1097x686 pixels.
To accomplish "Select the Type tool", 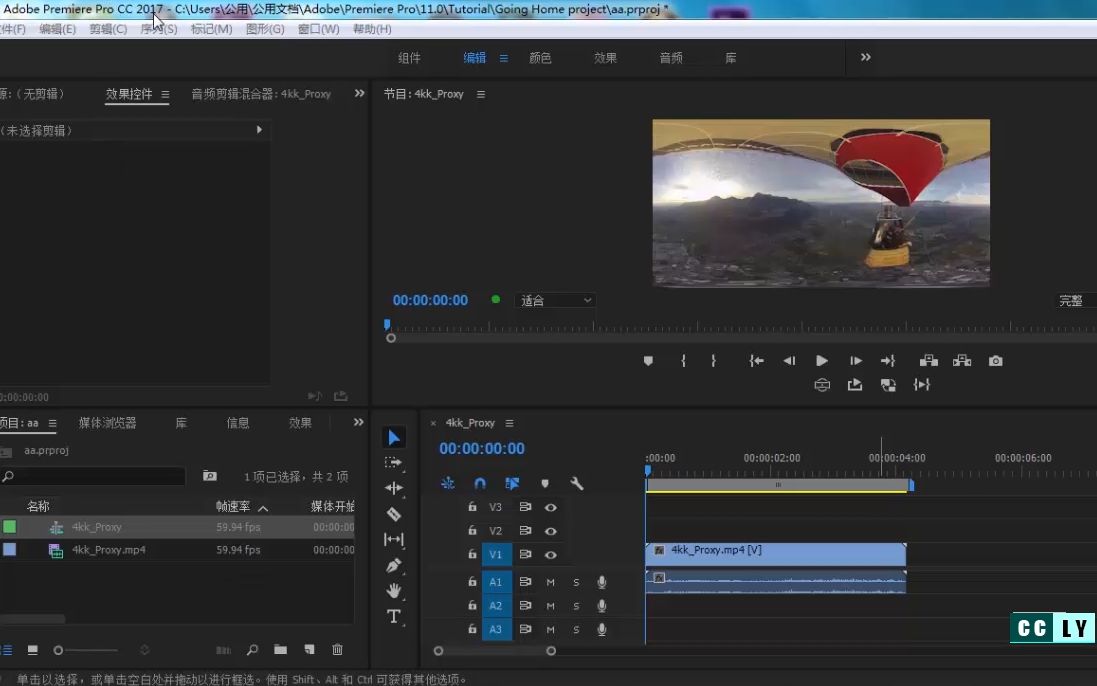I will coord(394,617).
